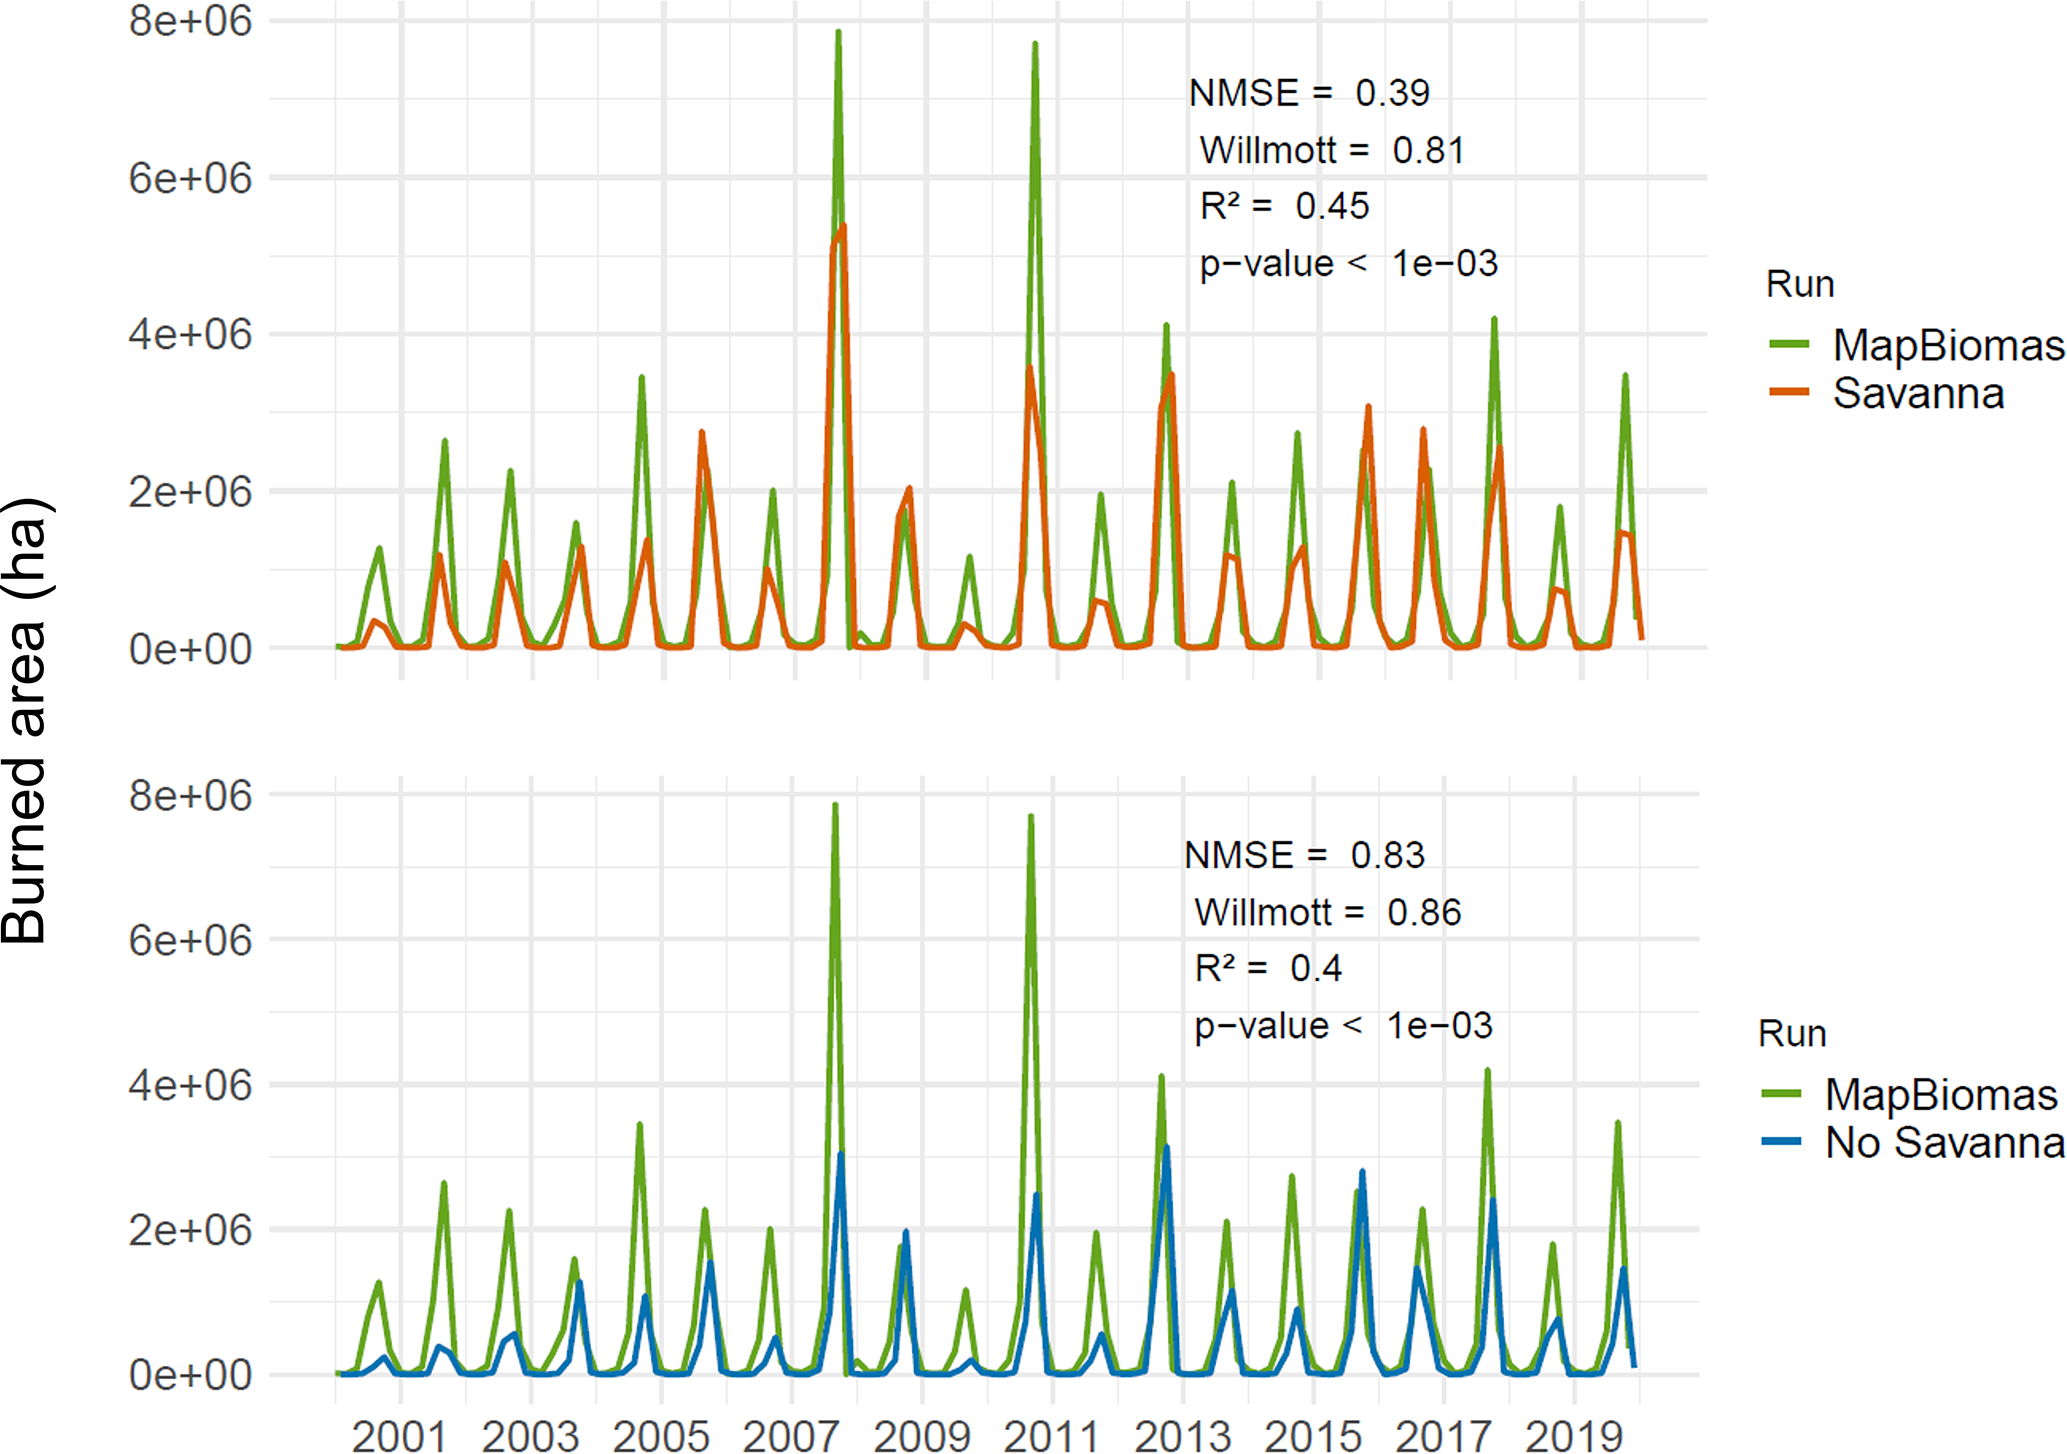
Task: Click the R² = 0.45 text
Action: click(1283, 206)
